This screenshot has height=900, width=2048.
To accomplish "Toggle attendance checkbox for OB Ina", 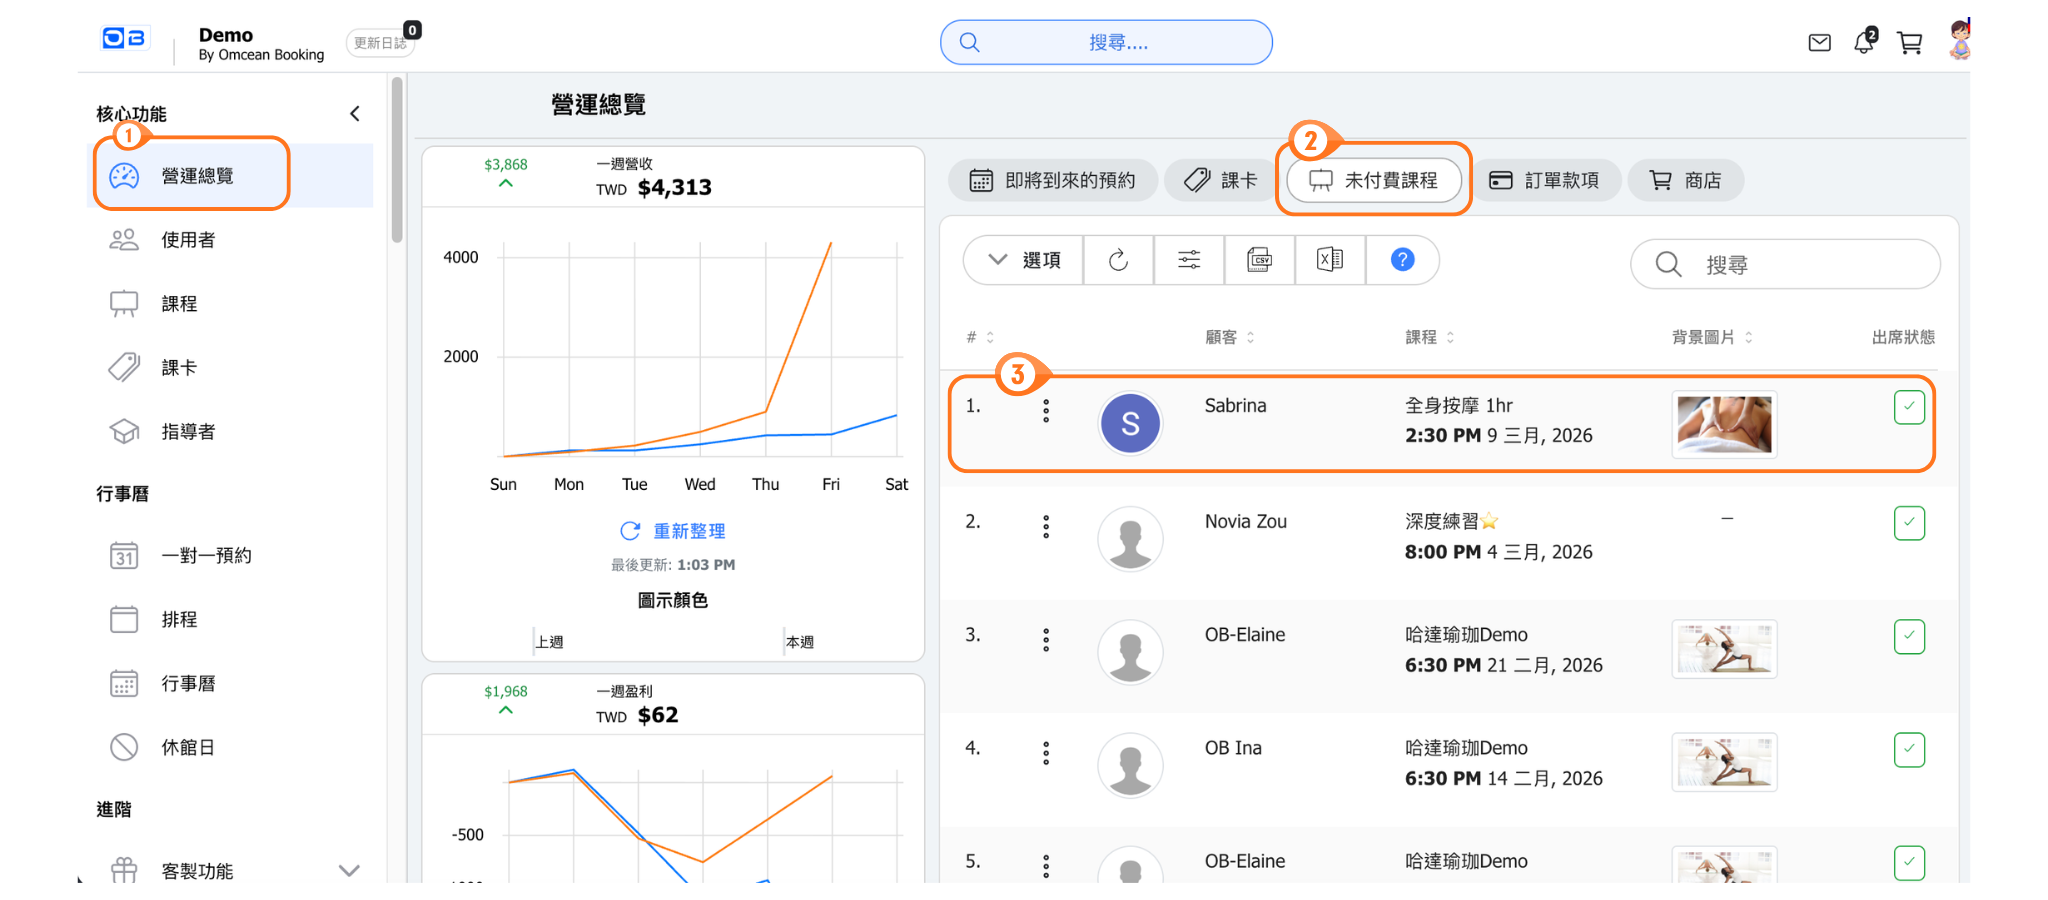I will pyautogui.click(x=1908, y=750).
